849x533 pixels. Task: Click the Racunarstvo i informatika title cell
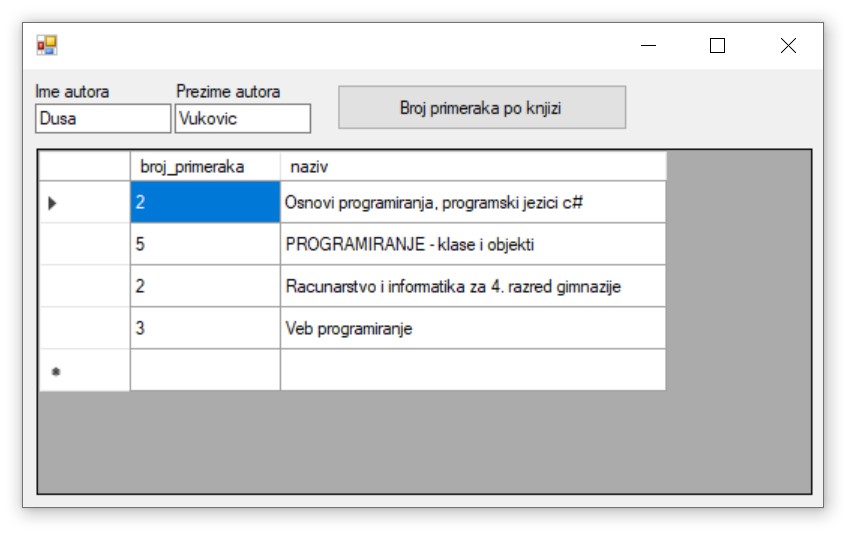pos(472,287)
